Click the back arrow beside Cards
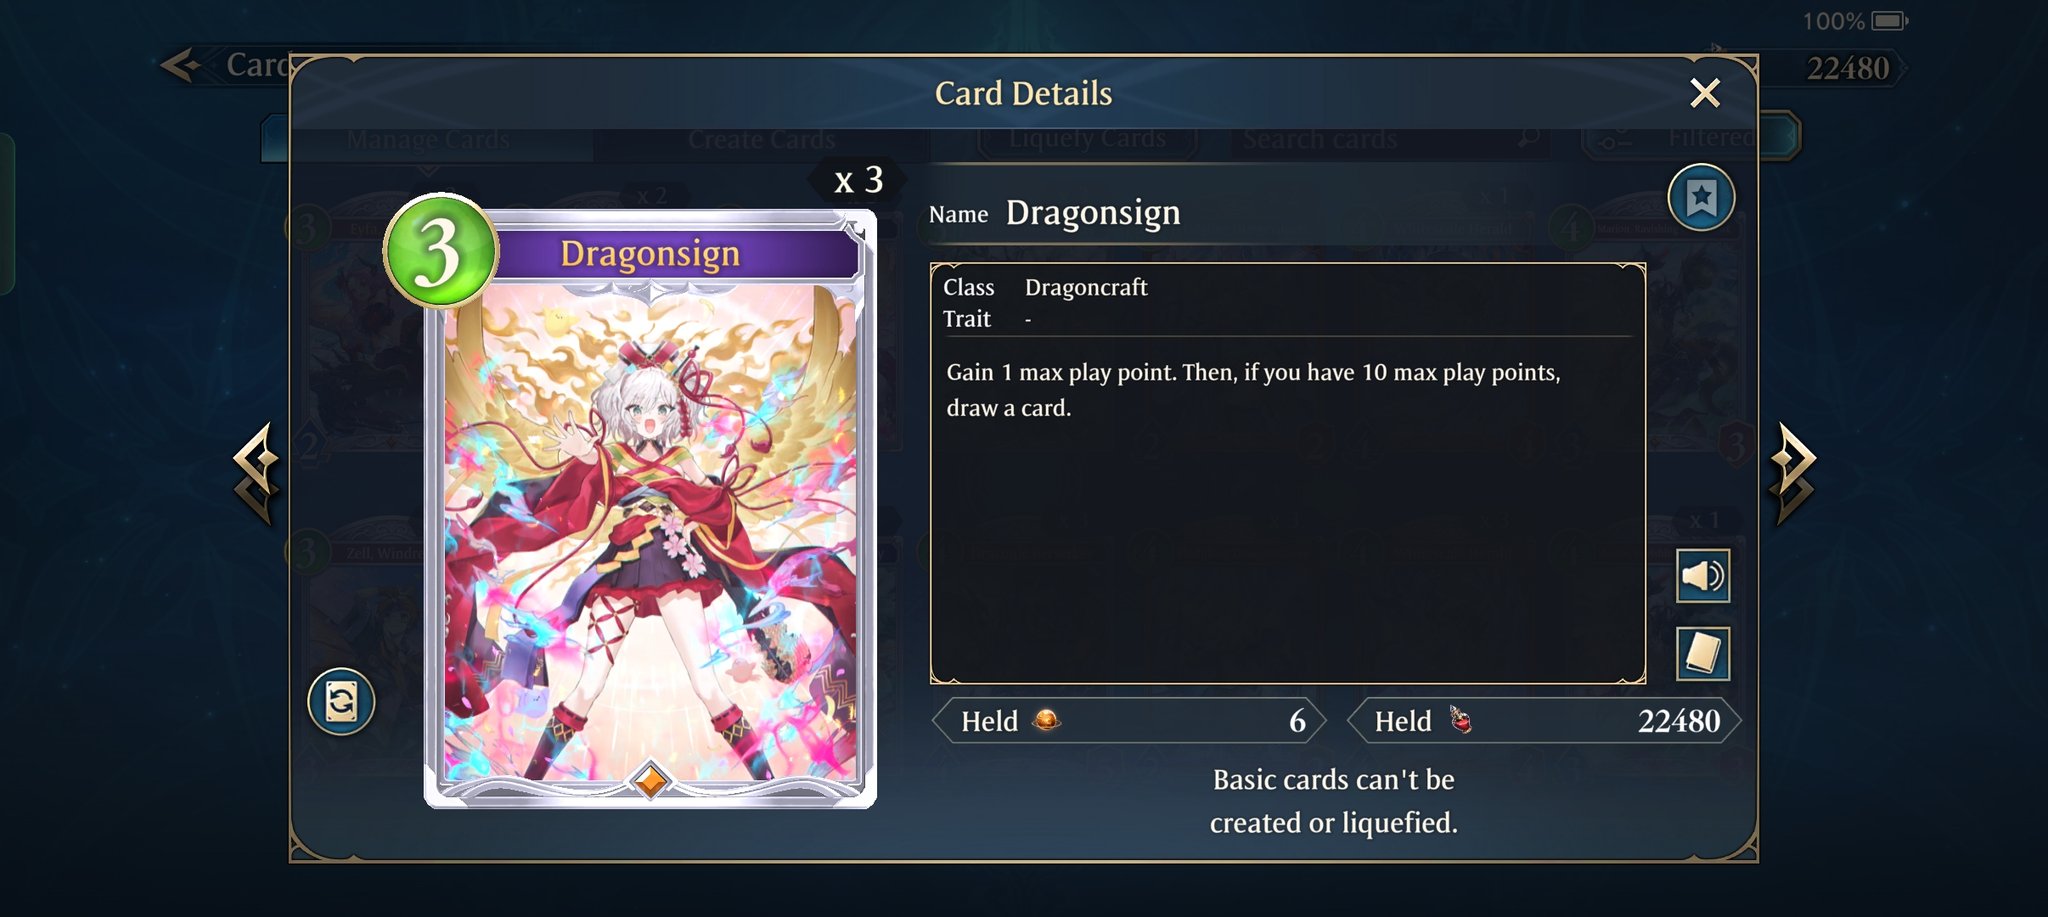This screenshot has width=2048, height=917. coord(181,66)
